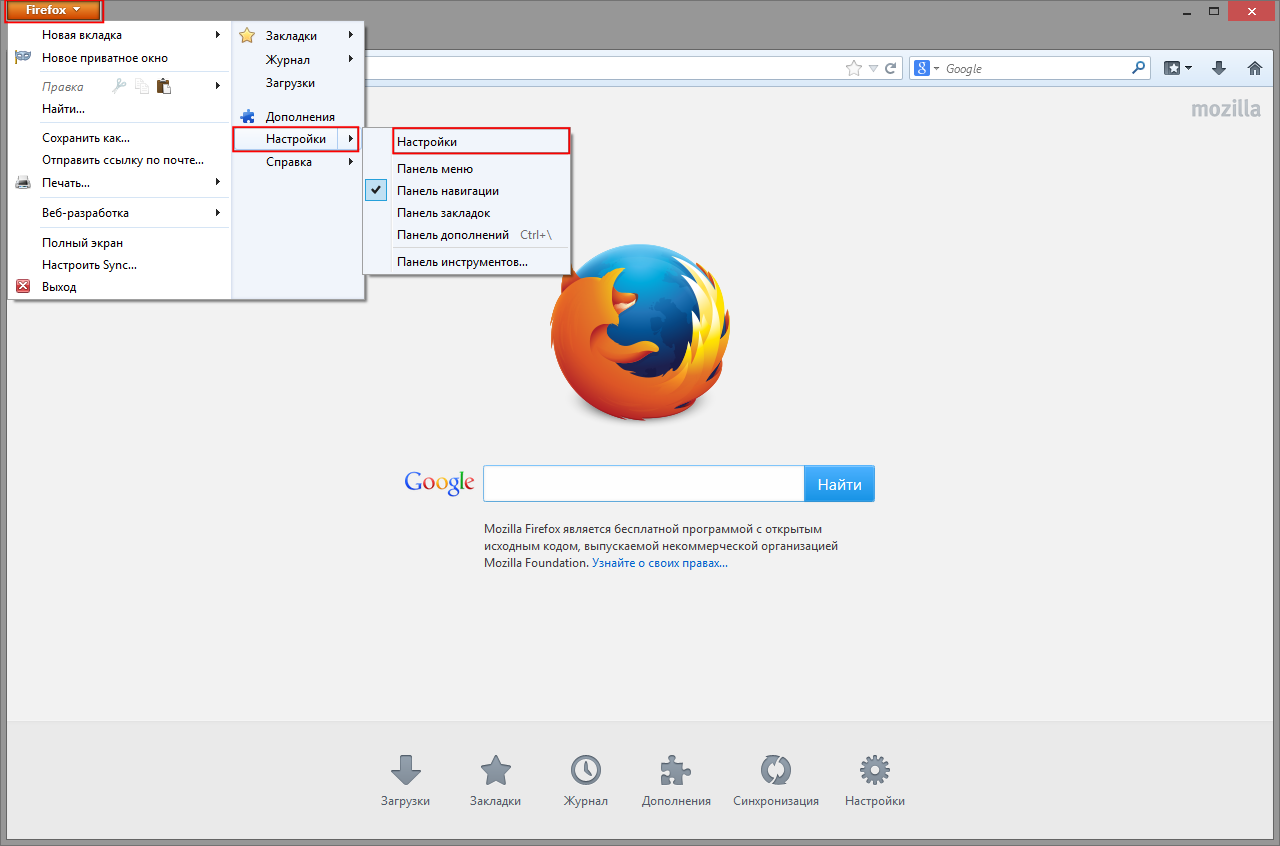Open Синхронизация icon at page bottom
This screenshot has height=846, width=1280.
point(776,770)
